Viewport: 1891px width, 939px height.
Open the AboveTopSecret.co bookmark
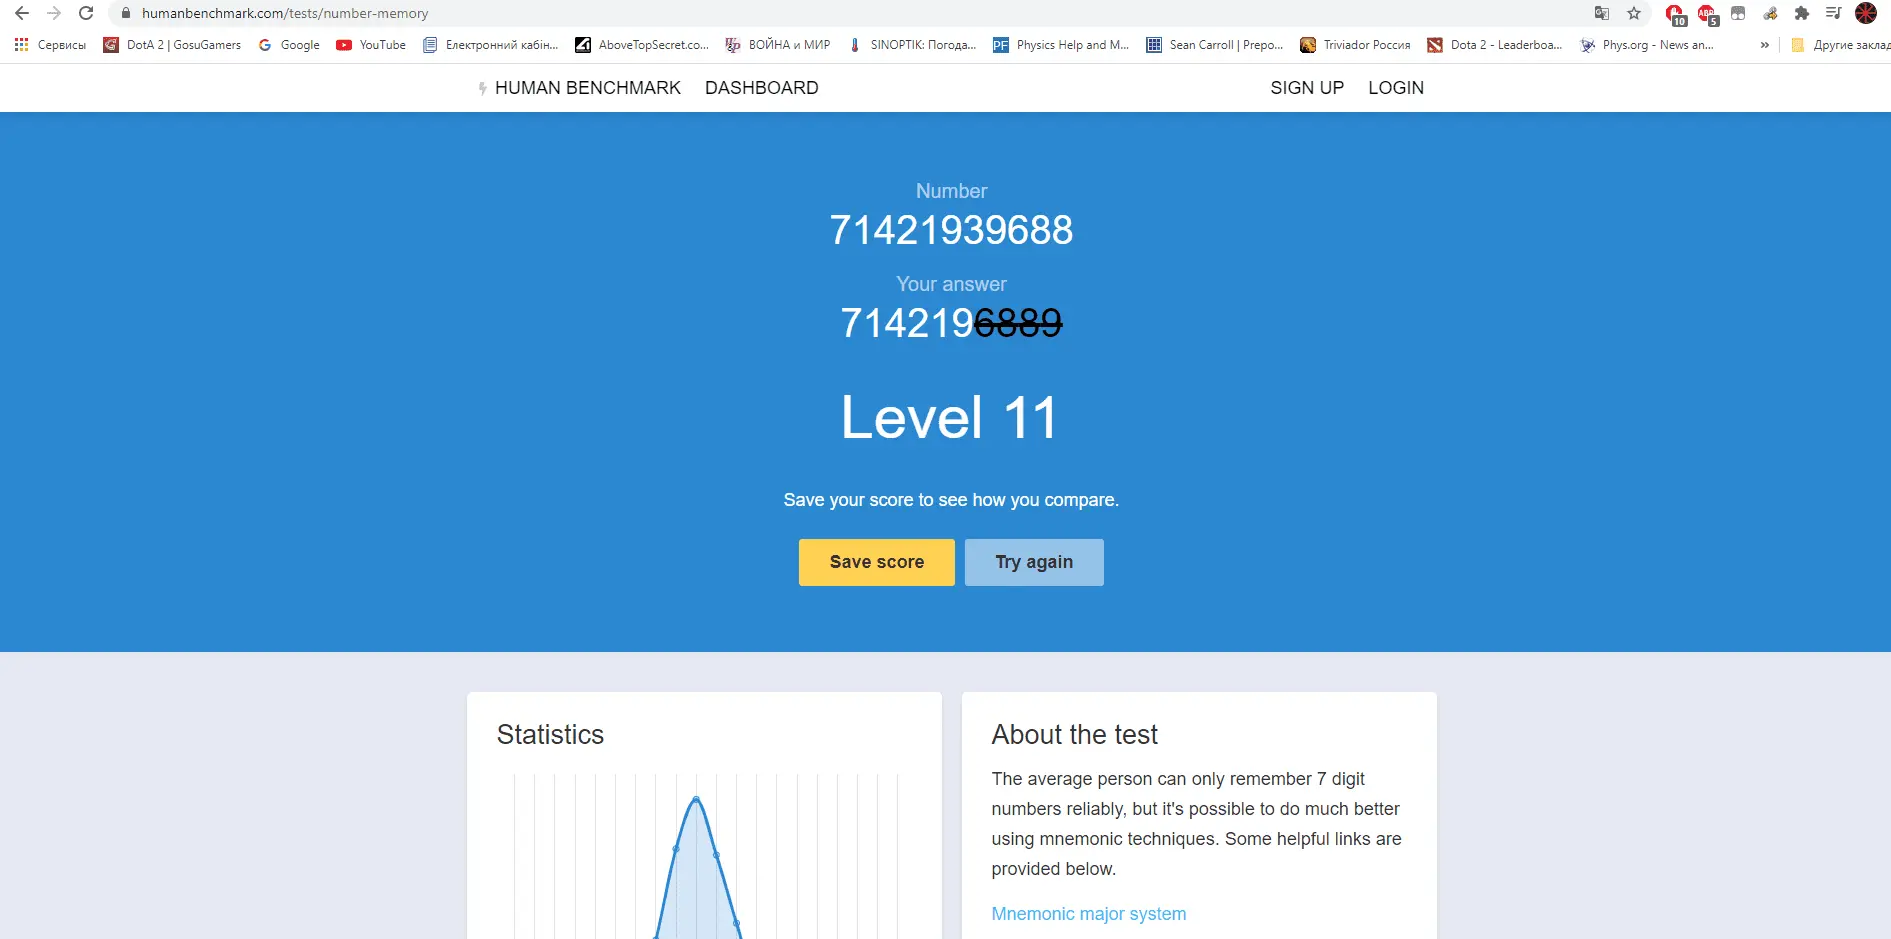[x=642, y=45]
